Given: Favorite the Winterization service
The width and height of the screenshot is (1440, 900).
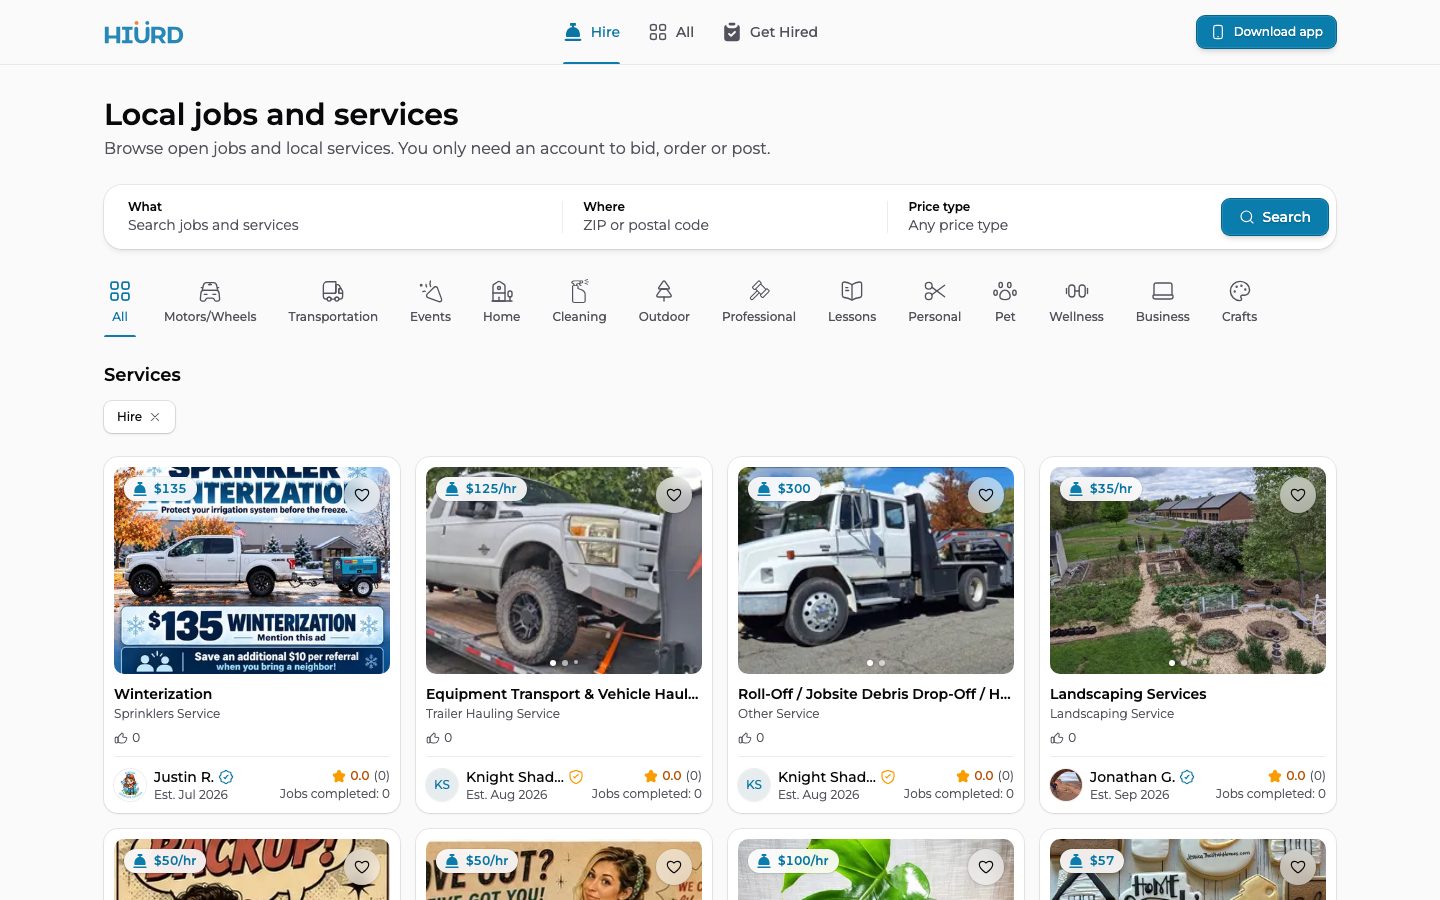Looking at the screenshot, I should [x=362, y=495].
